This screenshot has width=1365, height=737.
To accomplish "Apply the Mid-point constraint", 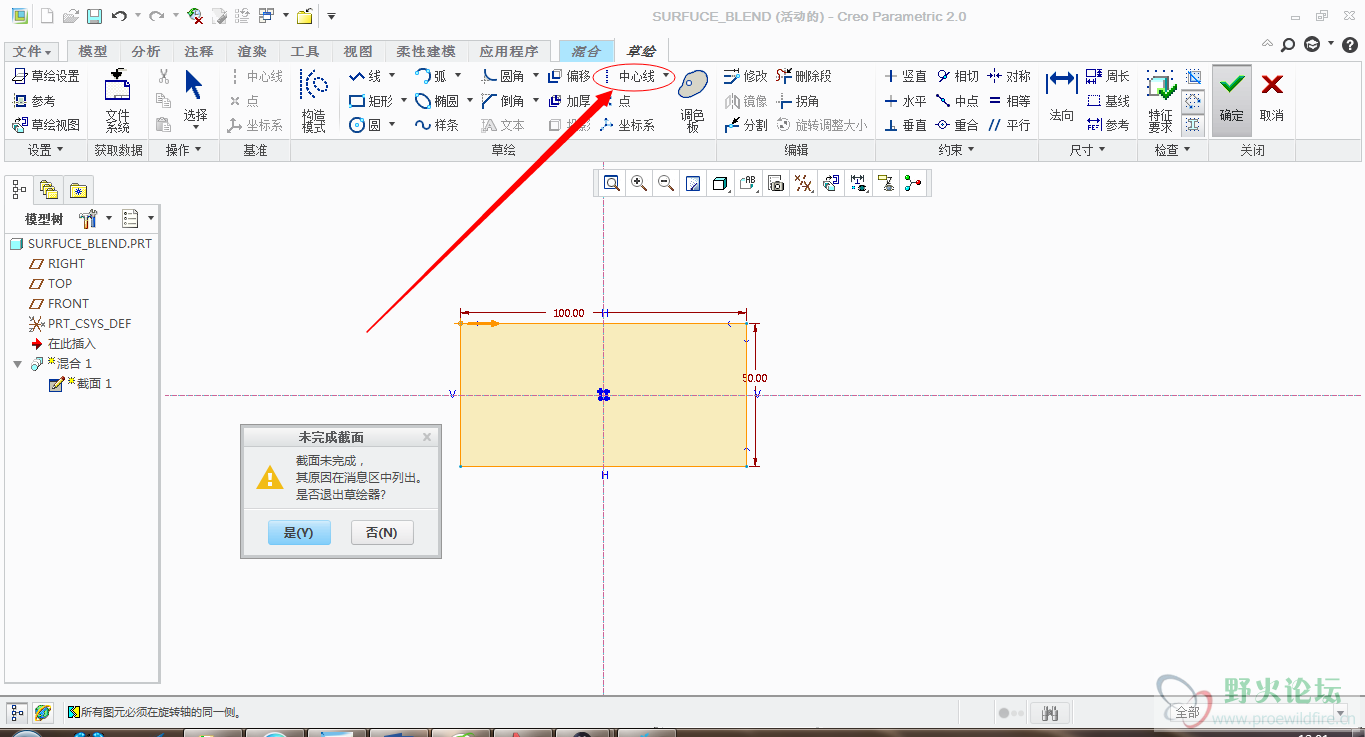I will point(957,101).
